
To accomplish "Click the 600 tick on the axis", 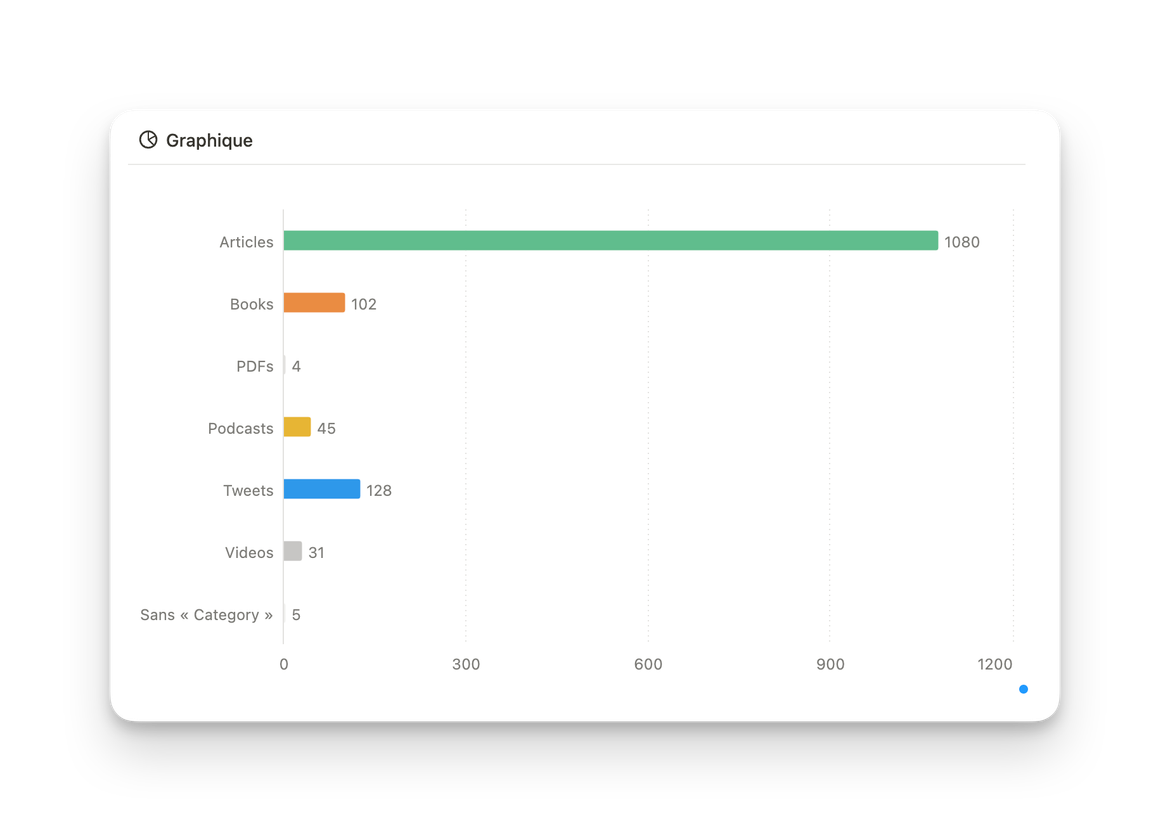I will pyautogui.click(x=648, y=664).
